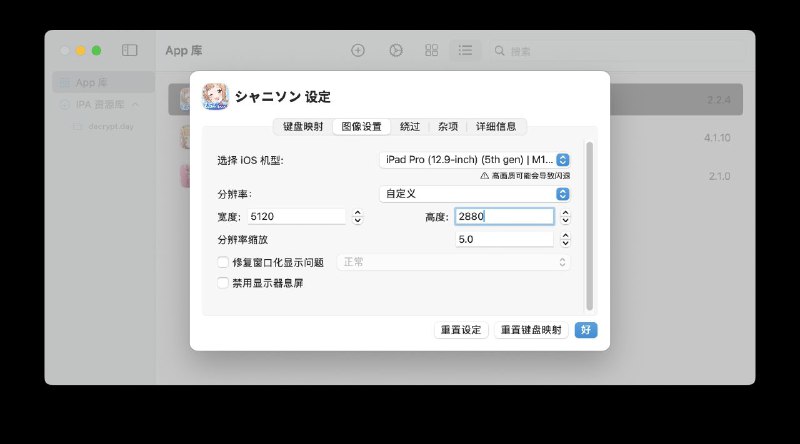Click the stepper next to 宽度 field

[358, 216]
